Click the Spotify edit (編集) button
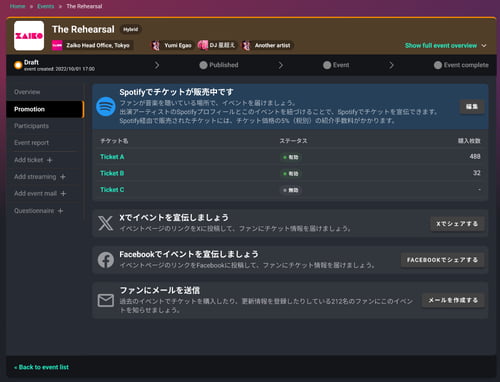Screen dimensions: 500x382 pyautogui.click(x=472, y=107)
